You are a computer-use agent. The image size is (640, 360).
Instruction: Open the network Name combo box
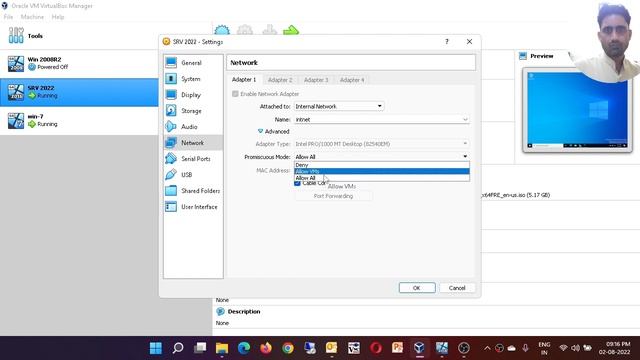pyautogui.click(x=381, y=120)
